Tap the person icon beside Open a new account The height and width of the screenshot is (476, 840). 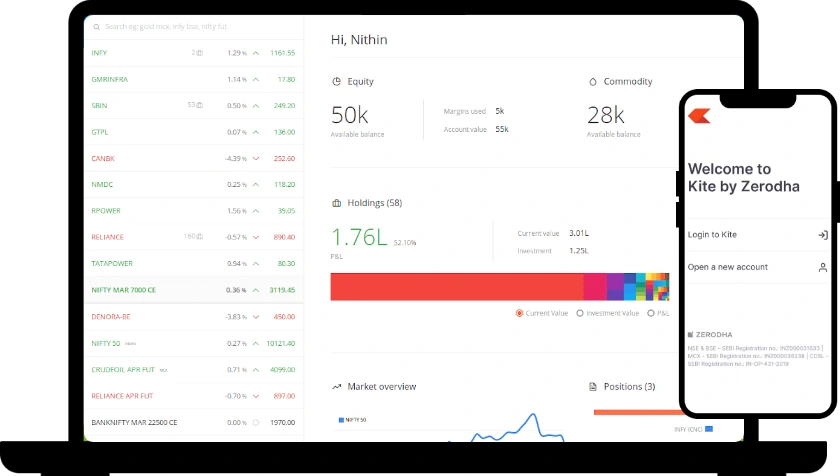tap(823, 267)
